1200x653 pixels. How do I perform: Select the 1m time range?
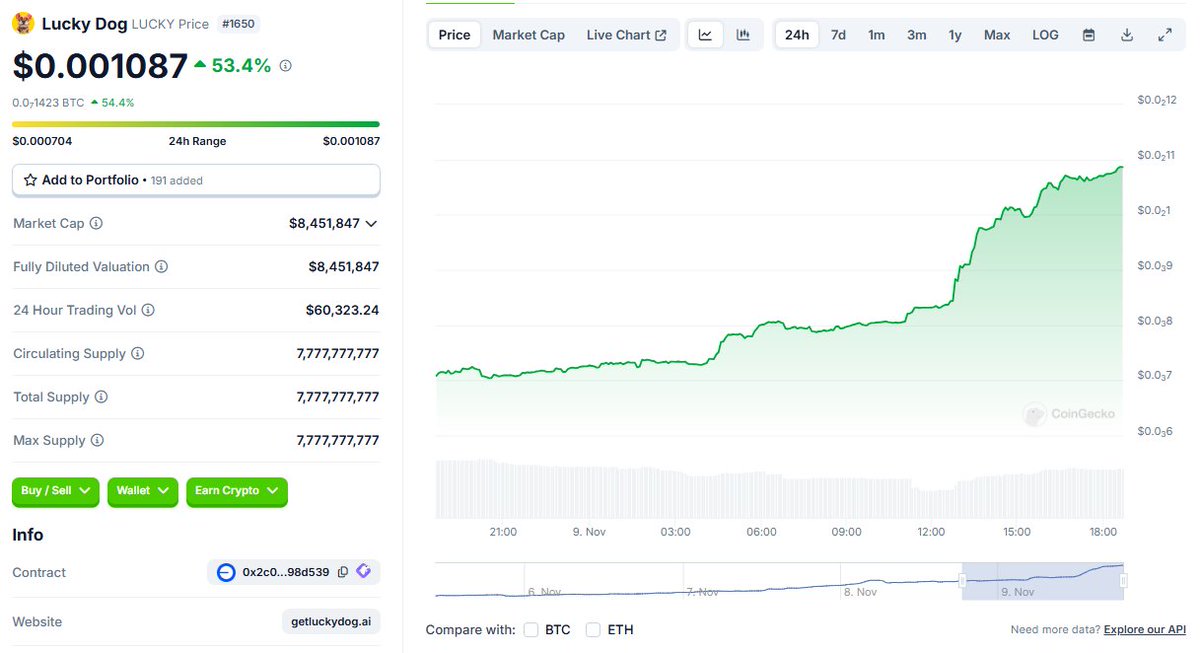[x=876, y=35]
